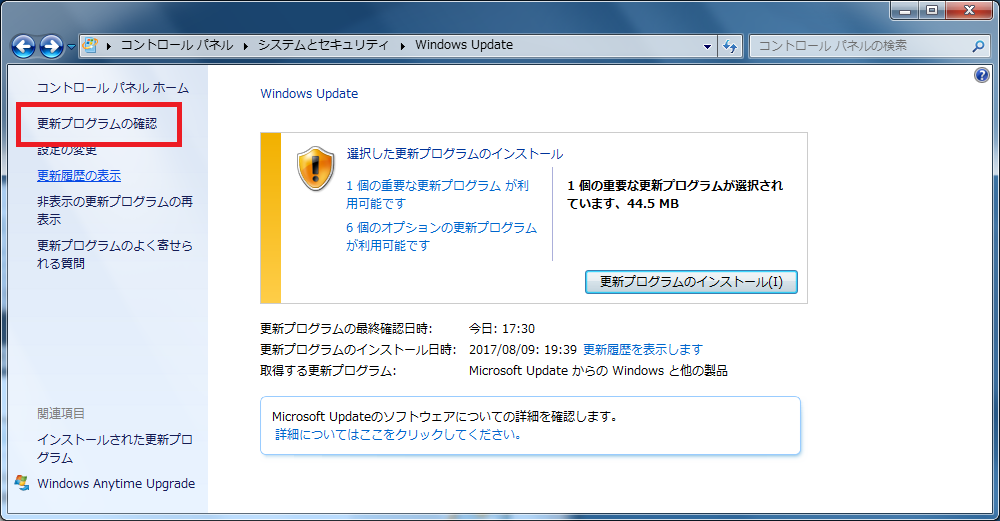The height and width of the screenshot is (521, 1000).
Task: Open the address bar history dropdown
Action: pyautogui.click(x=707, y=46)
